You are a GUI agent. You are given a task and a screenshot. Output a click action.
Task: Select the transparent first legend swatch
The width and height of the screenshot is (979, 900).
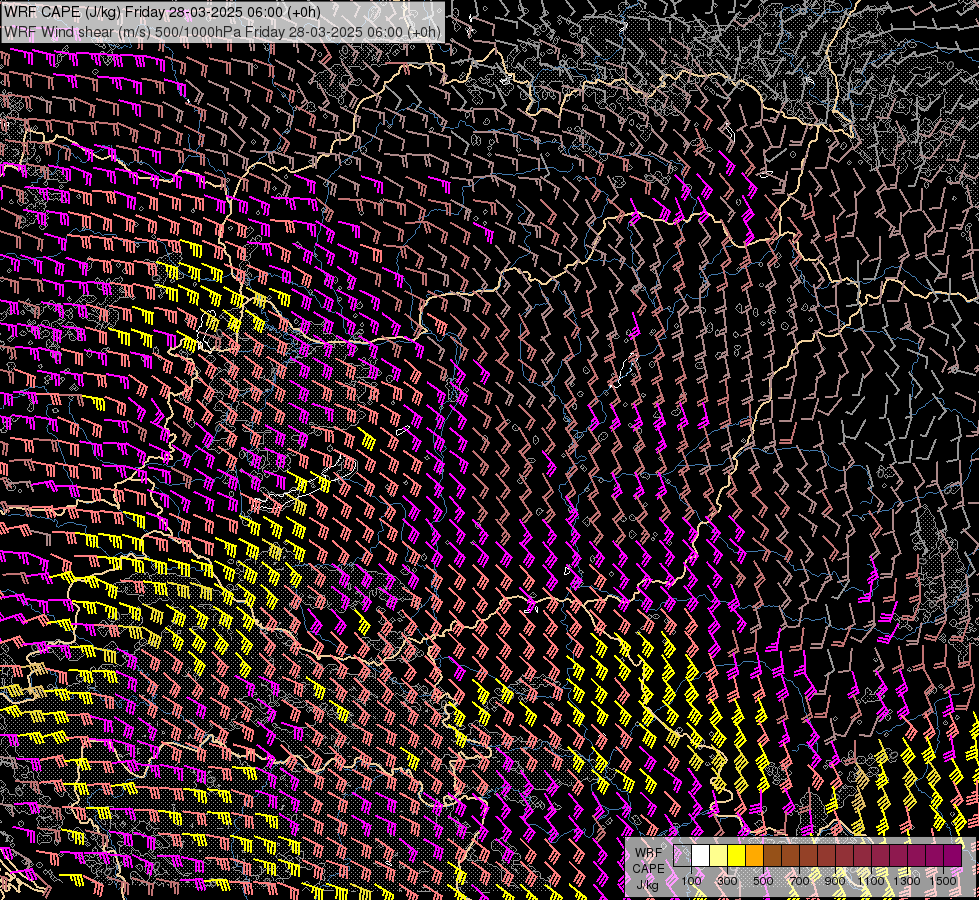682,855
